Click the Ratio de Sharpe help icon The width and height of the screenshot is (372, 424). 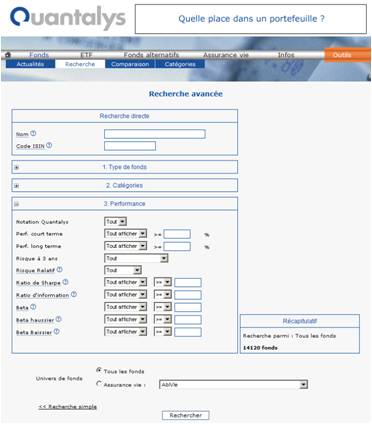point(66,282)
